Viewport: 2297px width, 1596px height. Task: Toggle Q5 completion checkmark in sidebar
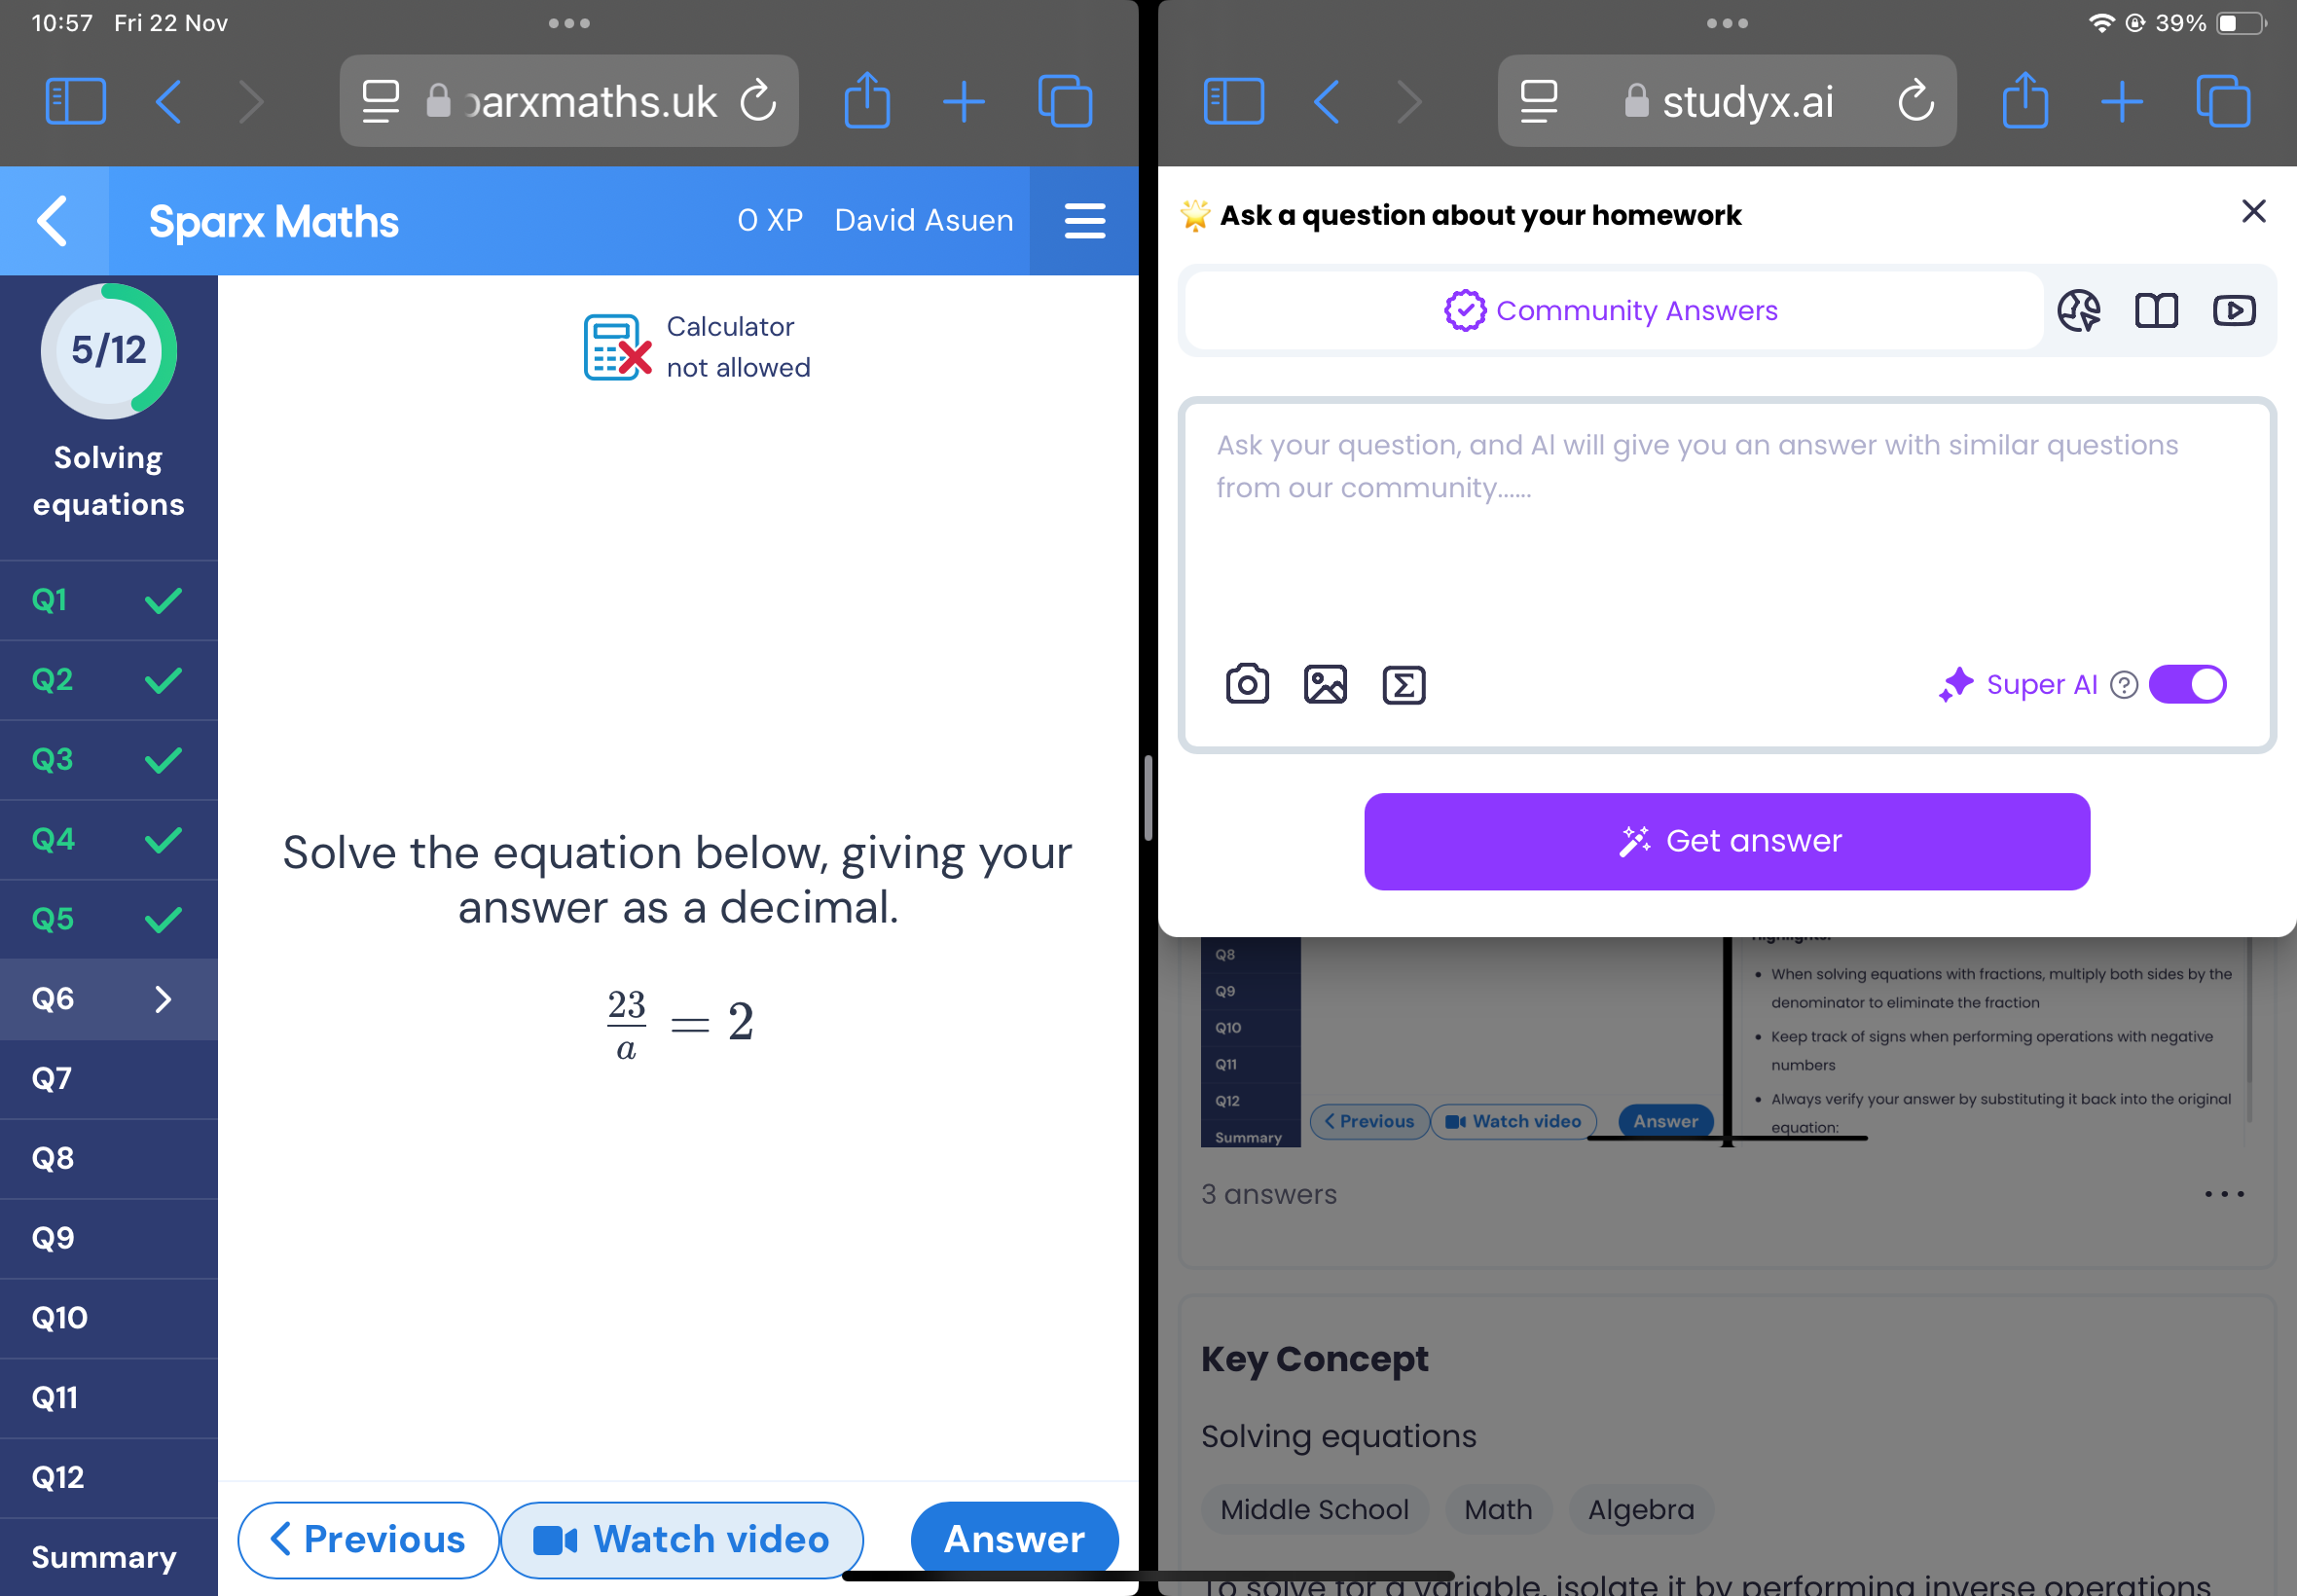[x=161, y=920]
